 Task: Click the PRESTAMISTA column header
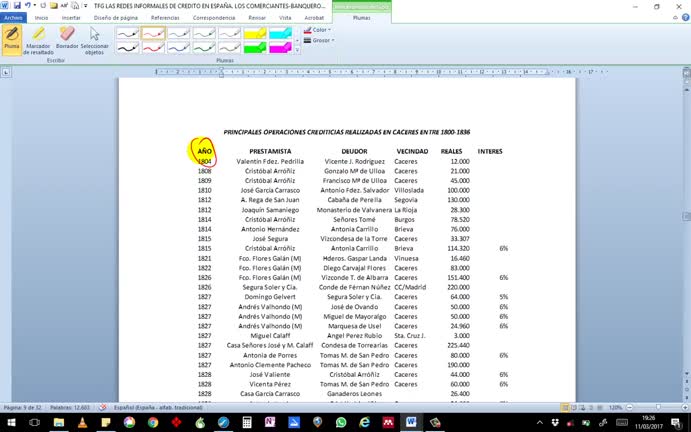(270, 151)
